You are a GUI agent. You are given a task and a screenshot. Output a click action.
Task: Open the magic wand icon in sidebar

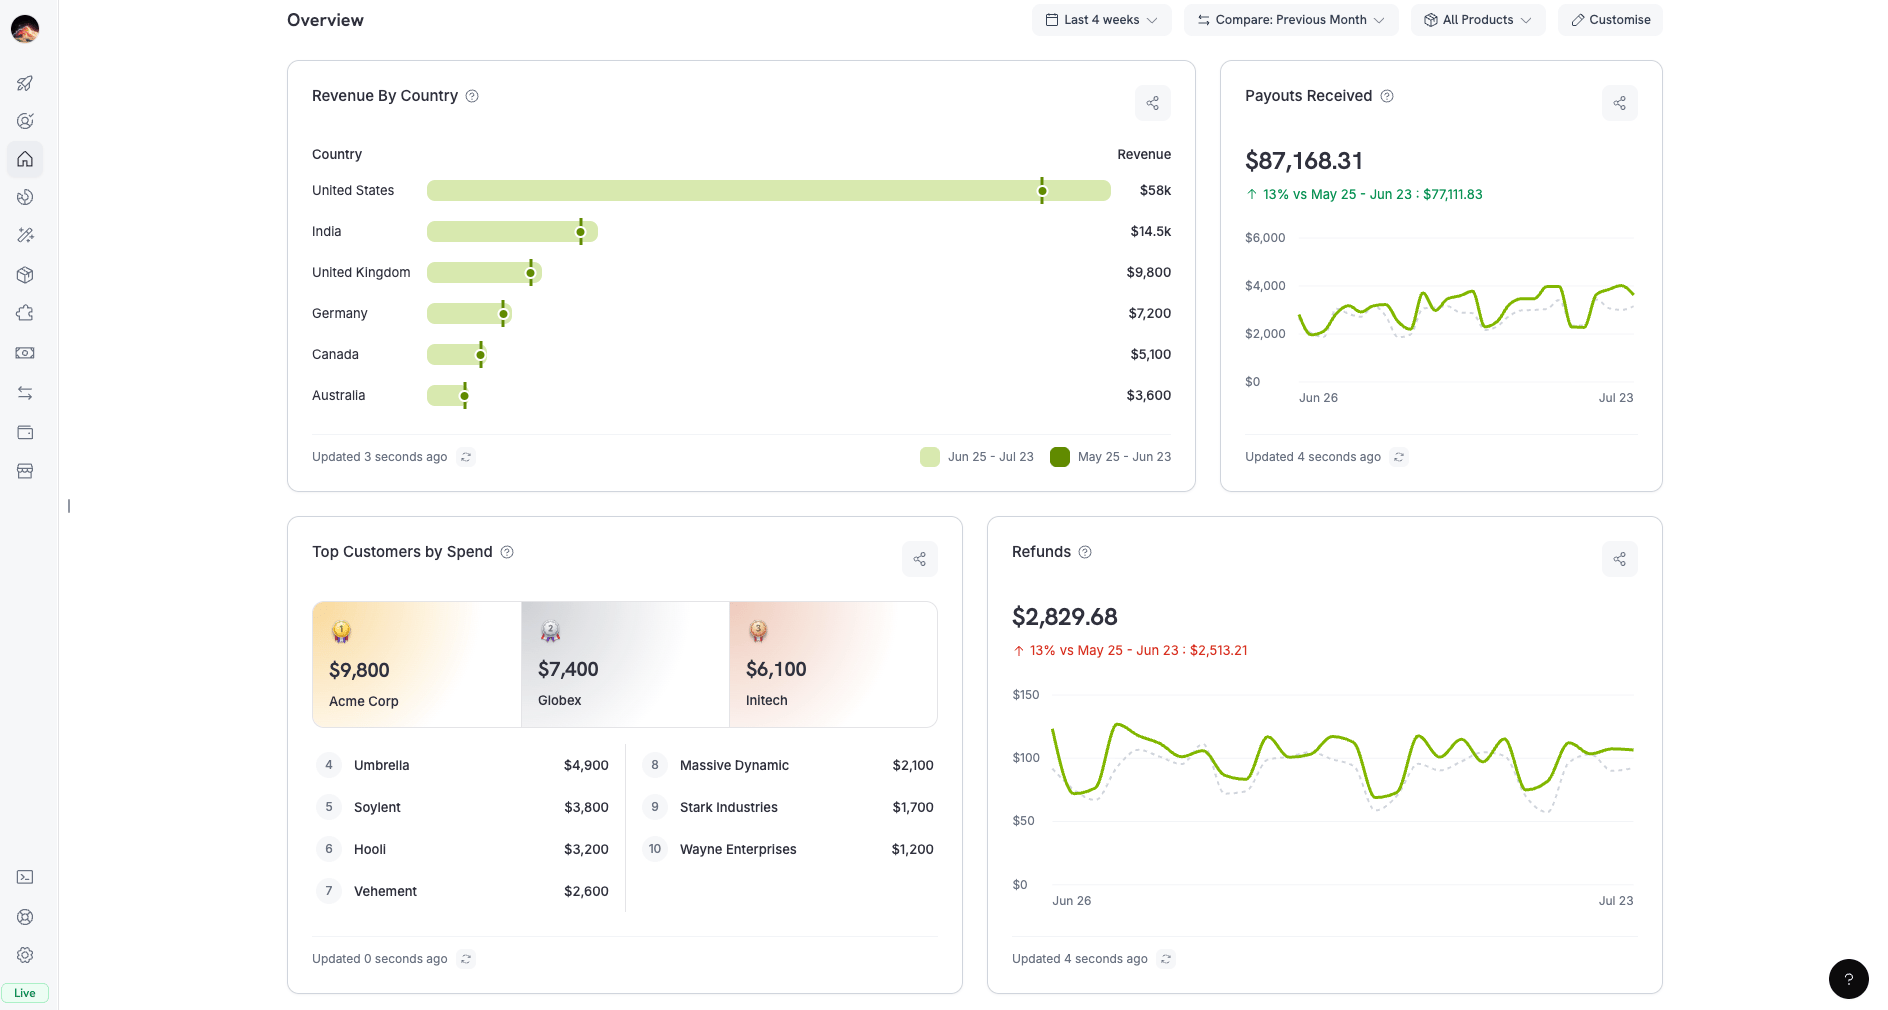coord(25,235)
